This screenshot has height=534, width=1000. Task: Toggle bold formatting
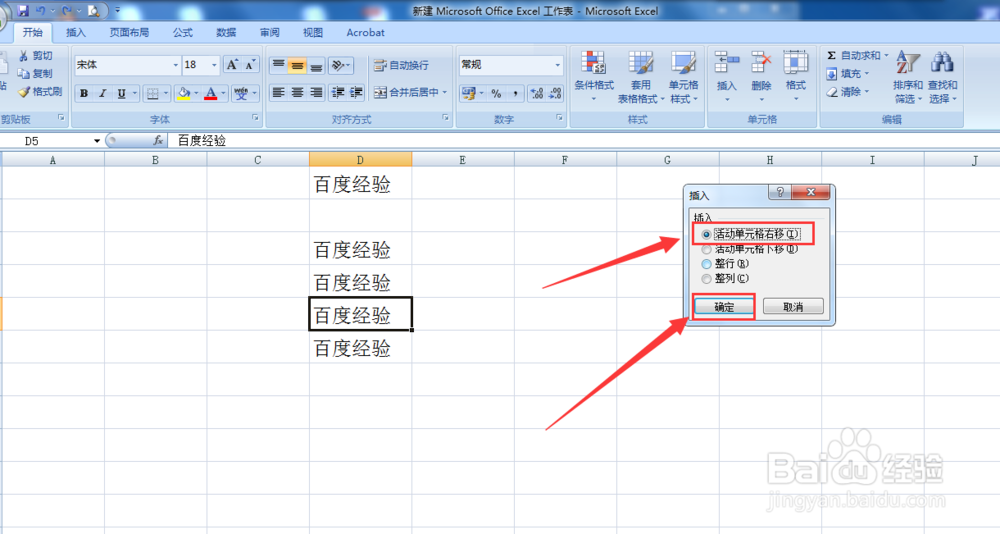click(x=84, y=93)
